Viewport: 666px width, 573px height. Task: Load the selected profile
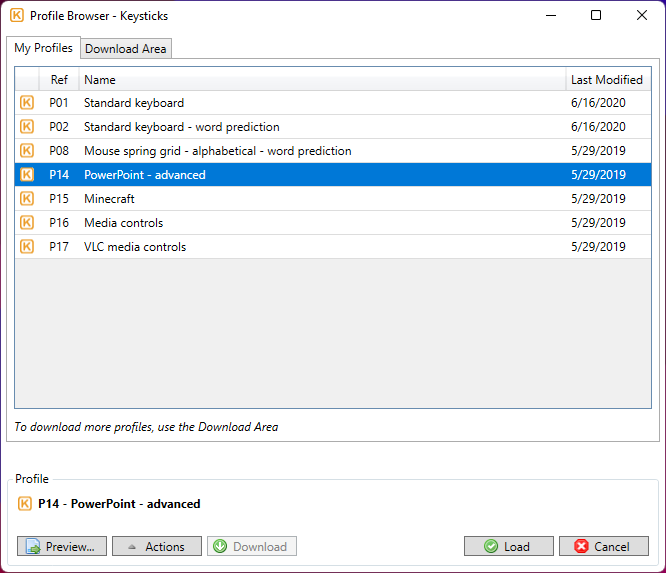tap(509, 546)
